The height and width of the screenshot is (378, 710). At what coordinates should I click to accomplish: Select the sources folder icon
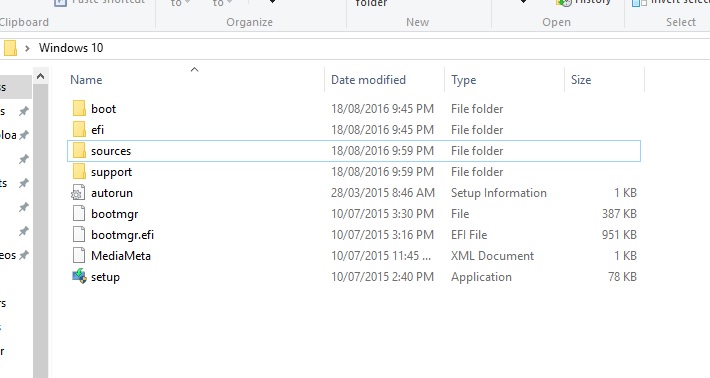[79, 151]
